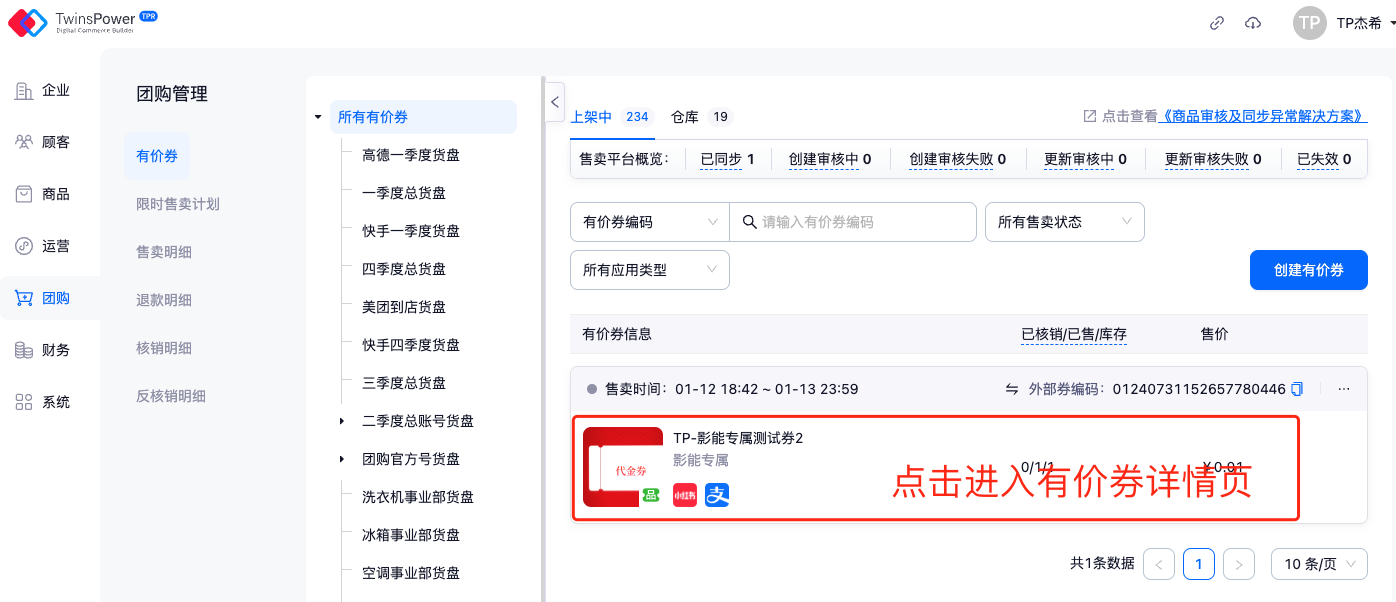Expand the 二季度总账号货盘 tree node
1396x602 pixels.
click(x=342, y=421)
